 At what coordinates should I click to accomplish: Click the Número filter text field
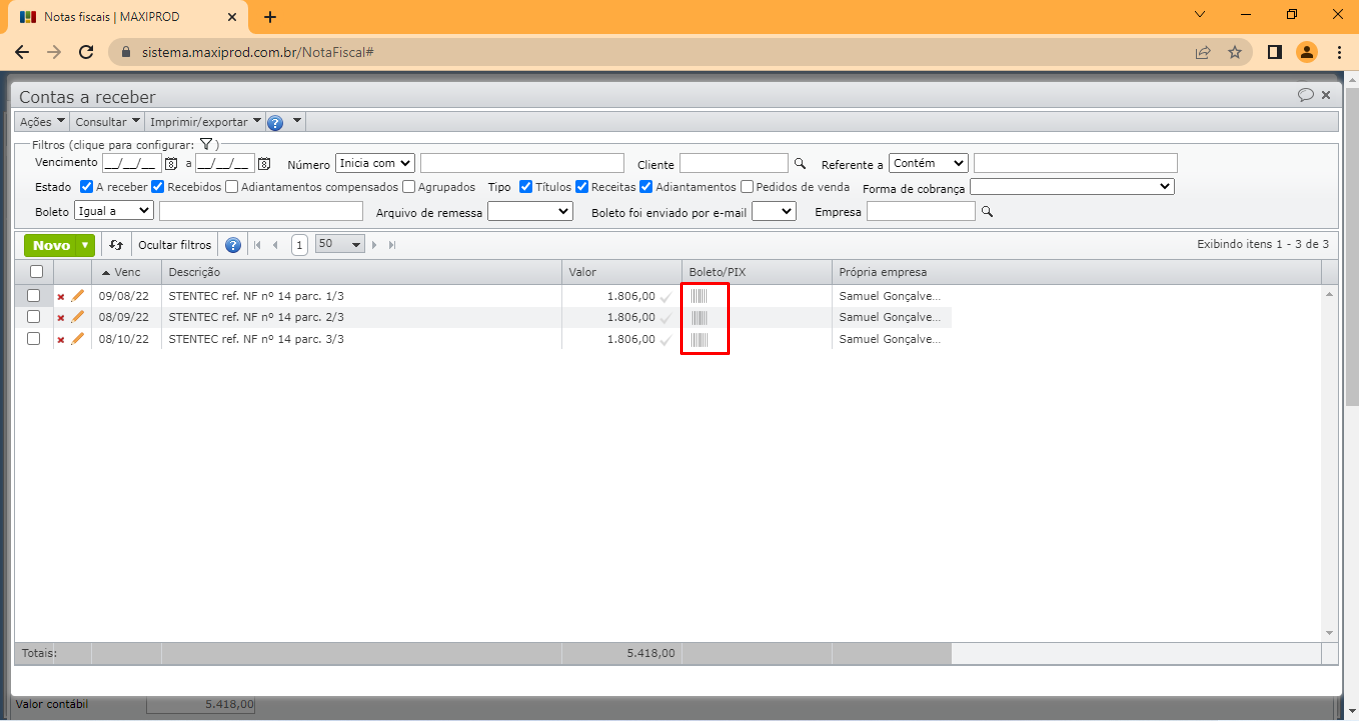click(x=522, y=163)
